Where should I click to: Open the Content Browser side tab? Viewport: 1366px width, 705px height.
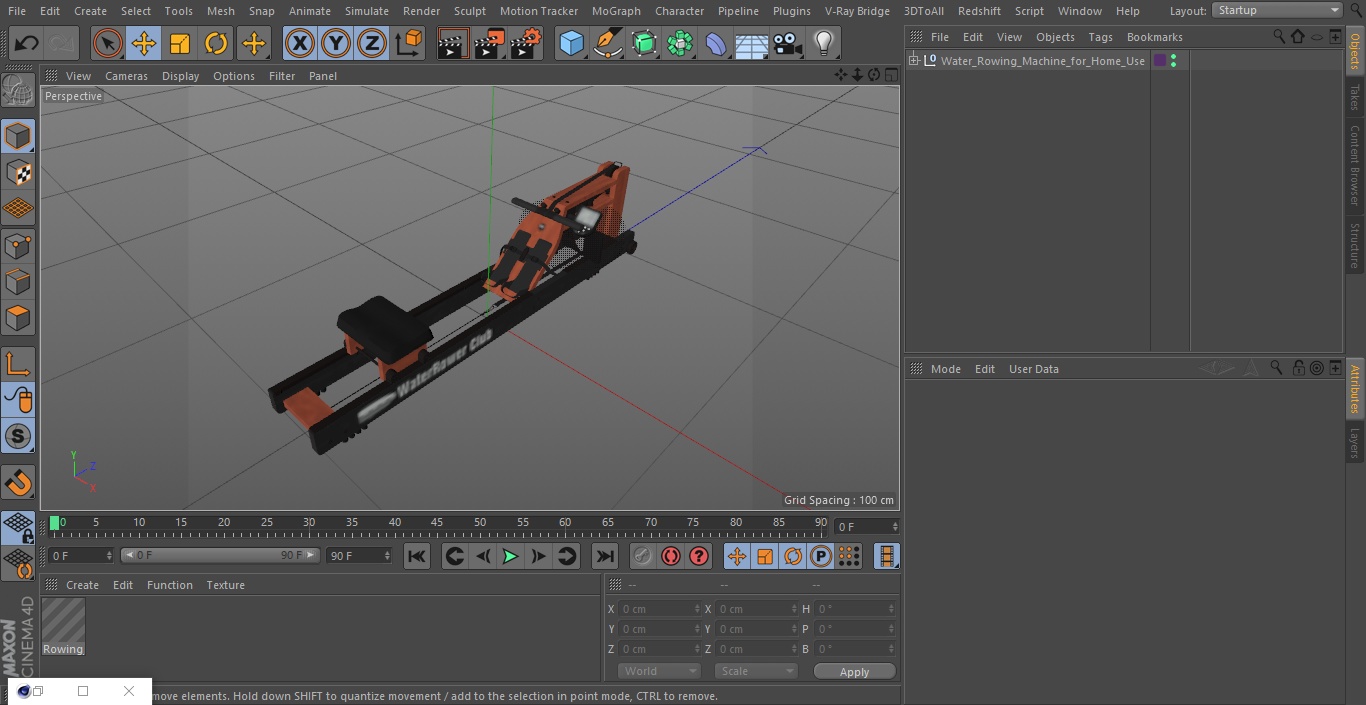pos(1355,166)
